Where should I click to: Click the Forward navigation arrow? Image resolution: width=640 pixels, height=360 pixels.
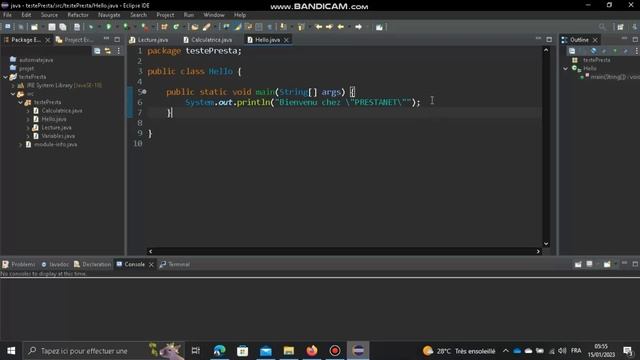tap(358, 27)
